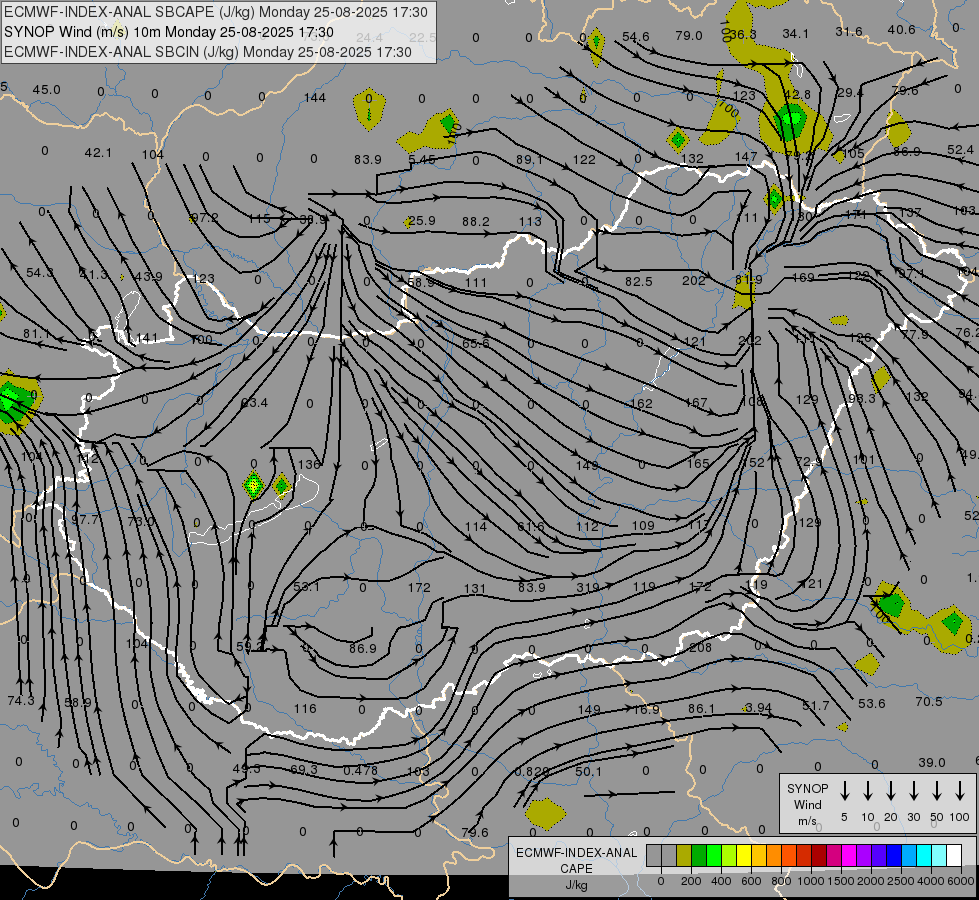
Task: Click the map value 39.0
Action: [x=932, y=763]
